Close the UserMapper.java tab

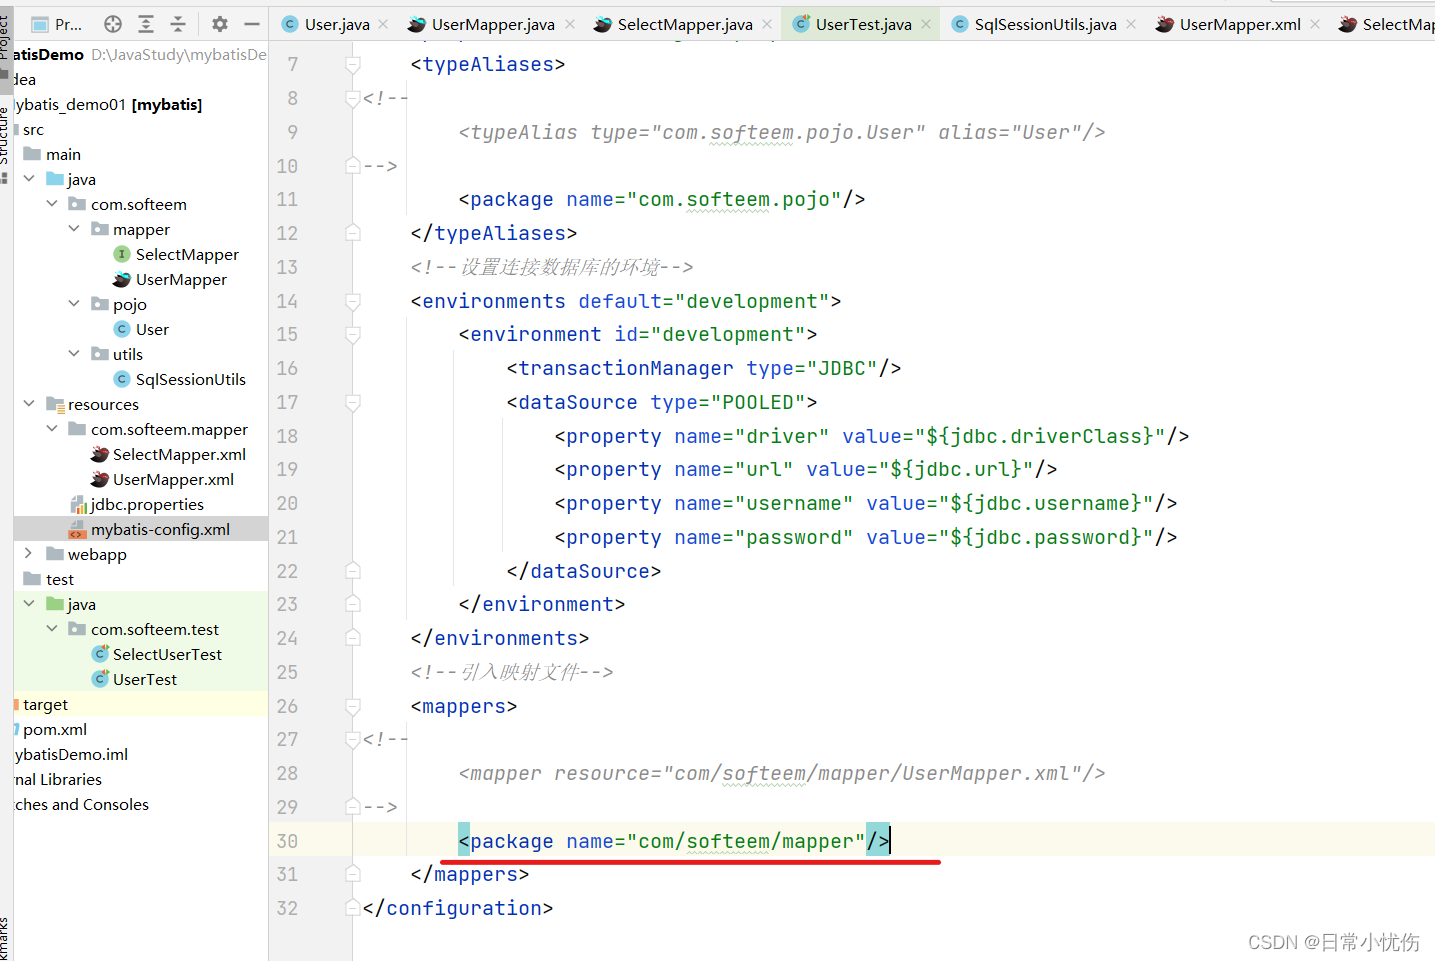point(570,24)
